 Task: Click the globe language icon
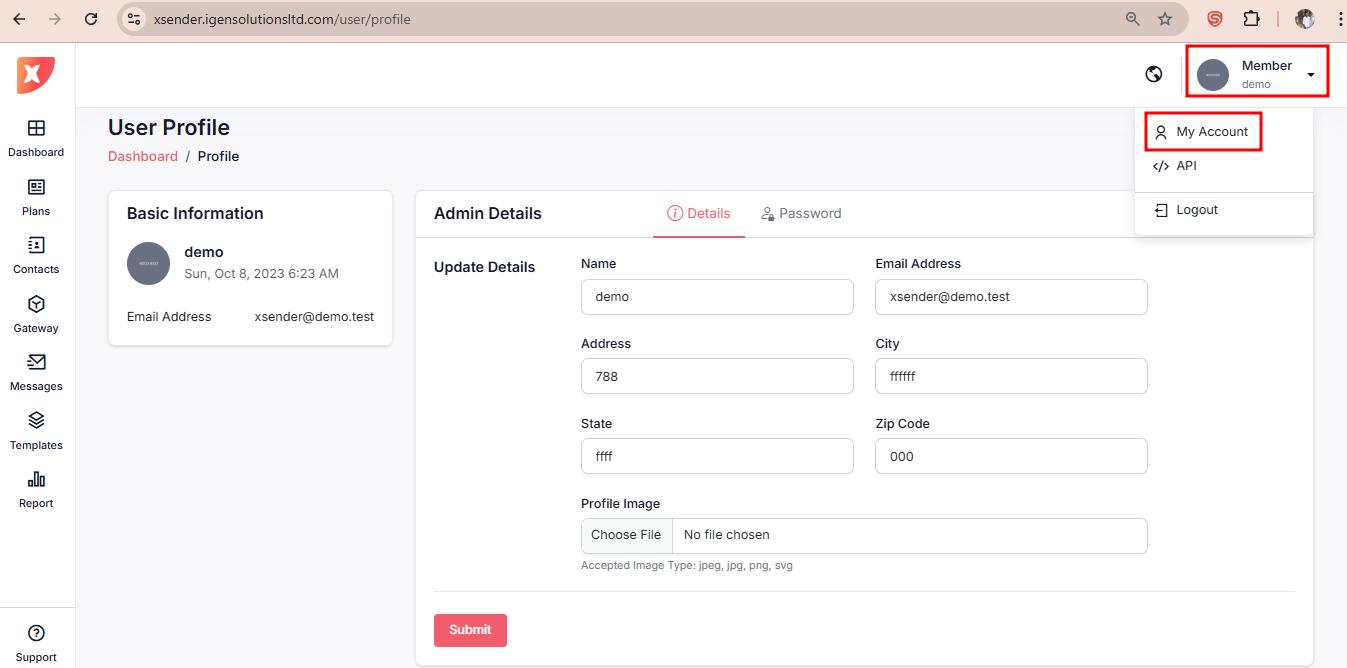1153,74
